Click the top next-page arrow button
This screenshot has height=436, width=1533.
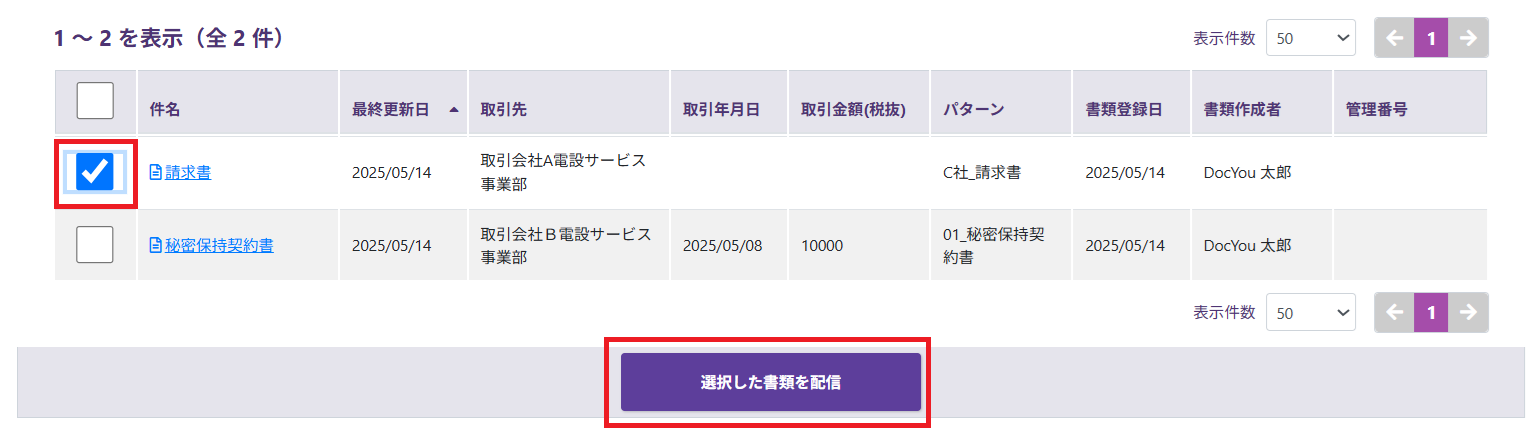coord(1468,38)
